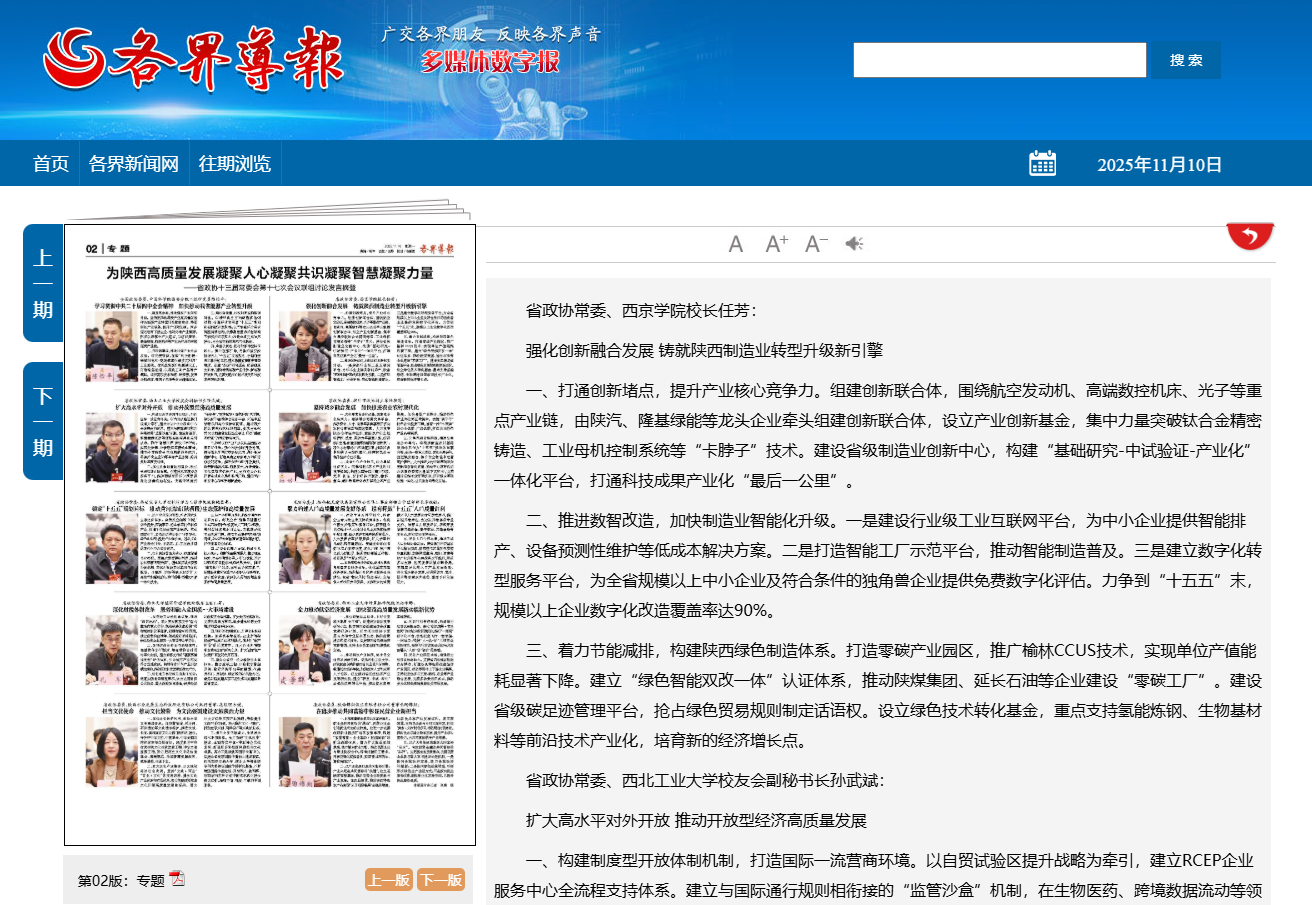1312x905 pixels.
Task: Click the 2025年11月10日 date text
Action: [1159, 165]
